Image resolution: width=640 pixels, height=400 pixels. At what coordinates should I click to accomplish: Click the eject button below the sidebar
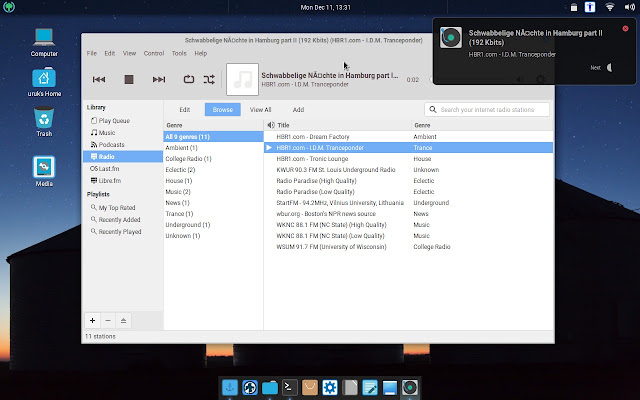click(x=123, y=320)
